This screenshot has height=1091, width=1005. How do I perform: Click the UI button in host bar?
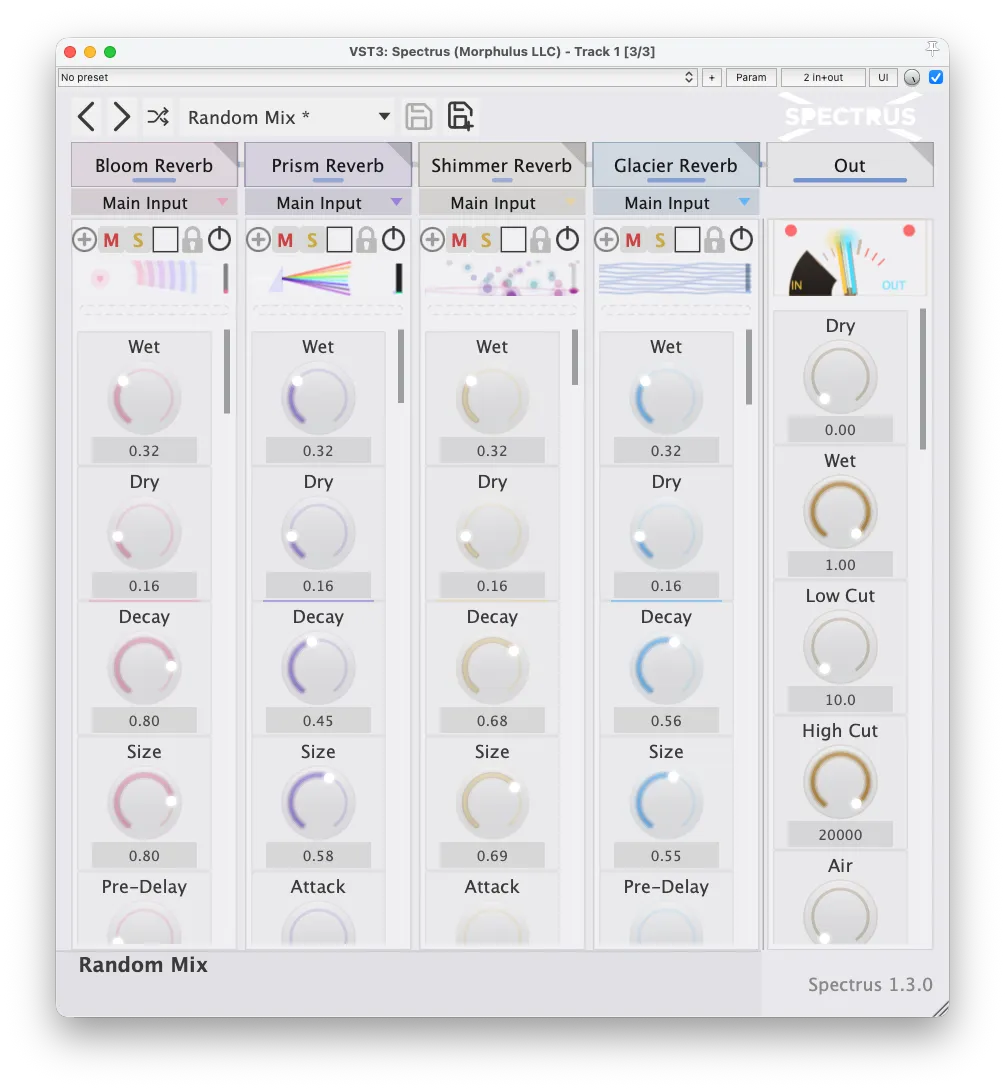[x=883, y=77]
